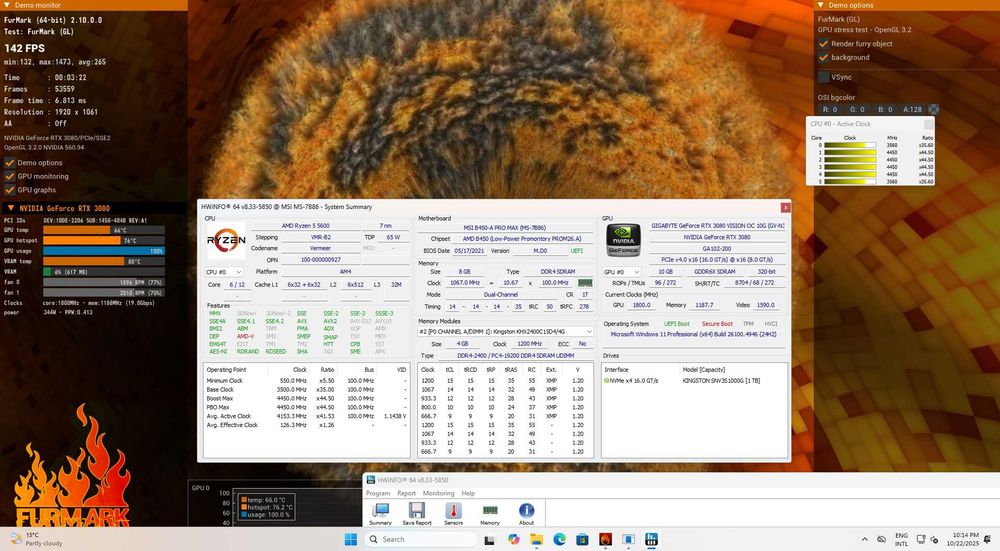Open Sensors thermometer icon in HWiNFO
The height and width of the screenshot is (551, 1000).
(x=453, y=513)
